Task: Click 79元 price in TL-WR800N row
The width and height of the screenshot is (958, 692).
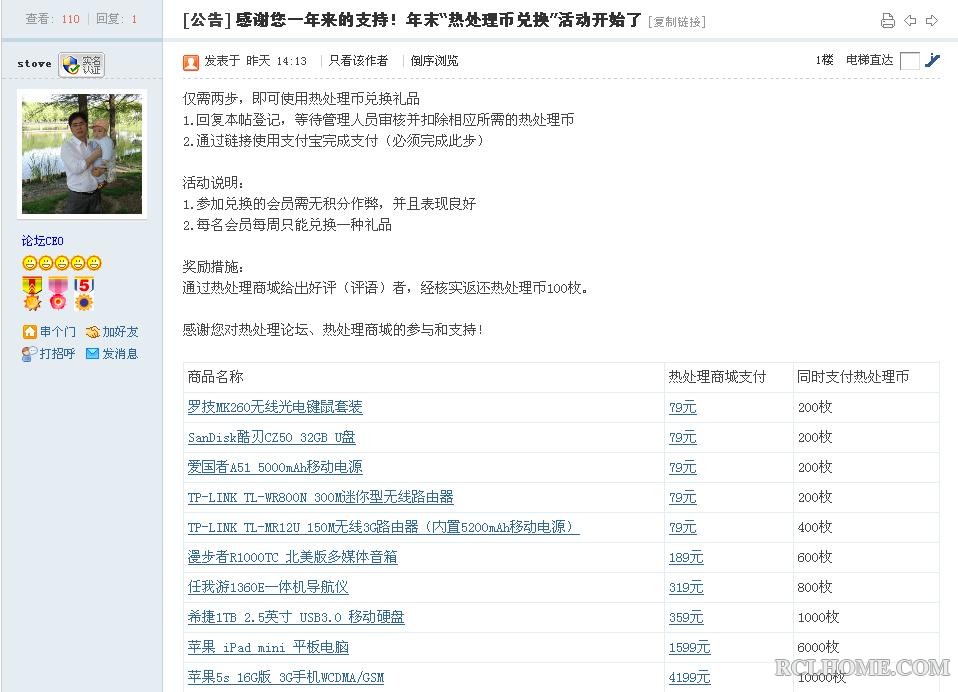Action: tap(682, 497)
